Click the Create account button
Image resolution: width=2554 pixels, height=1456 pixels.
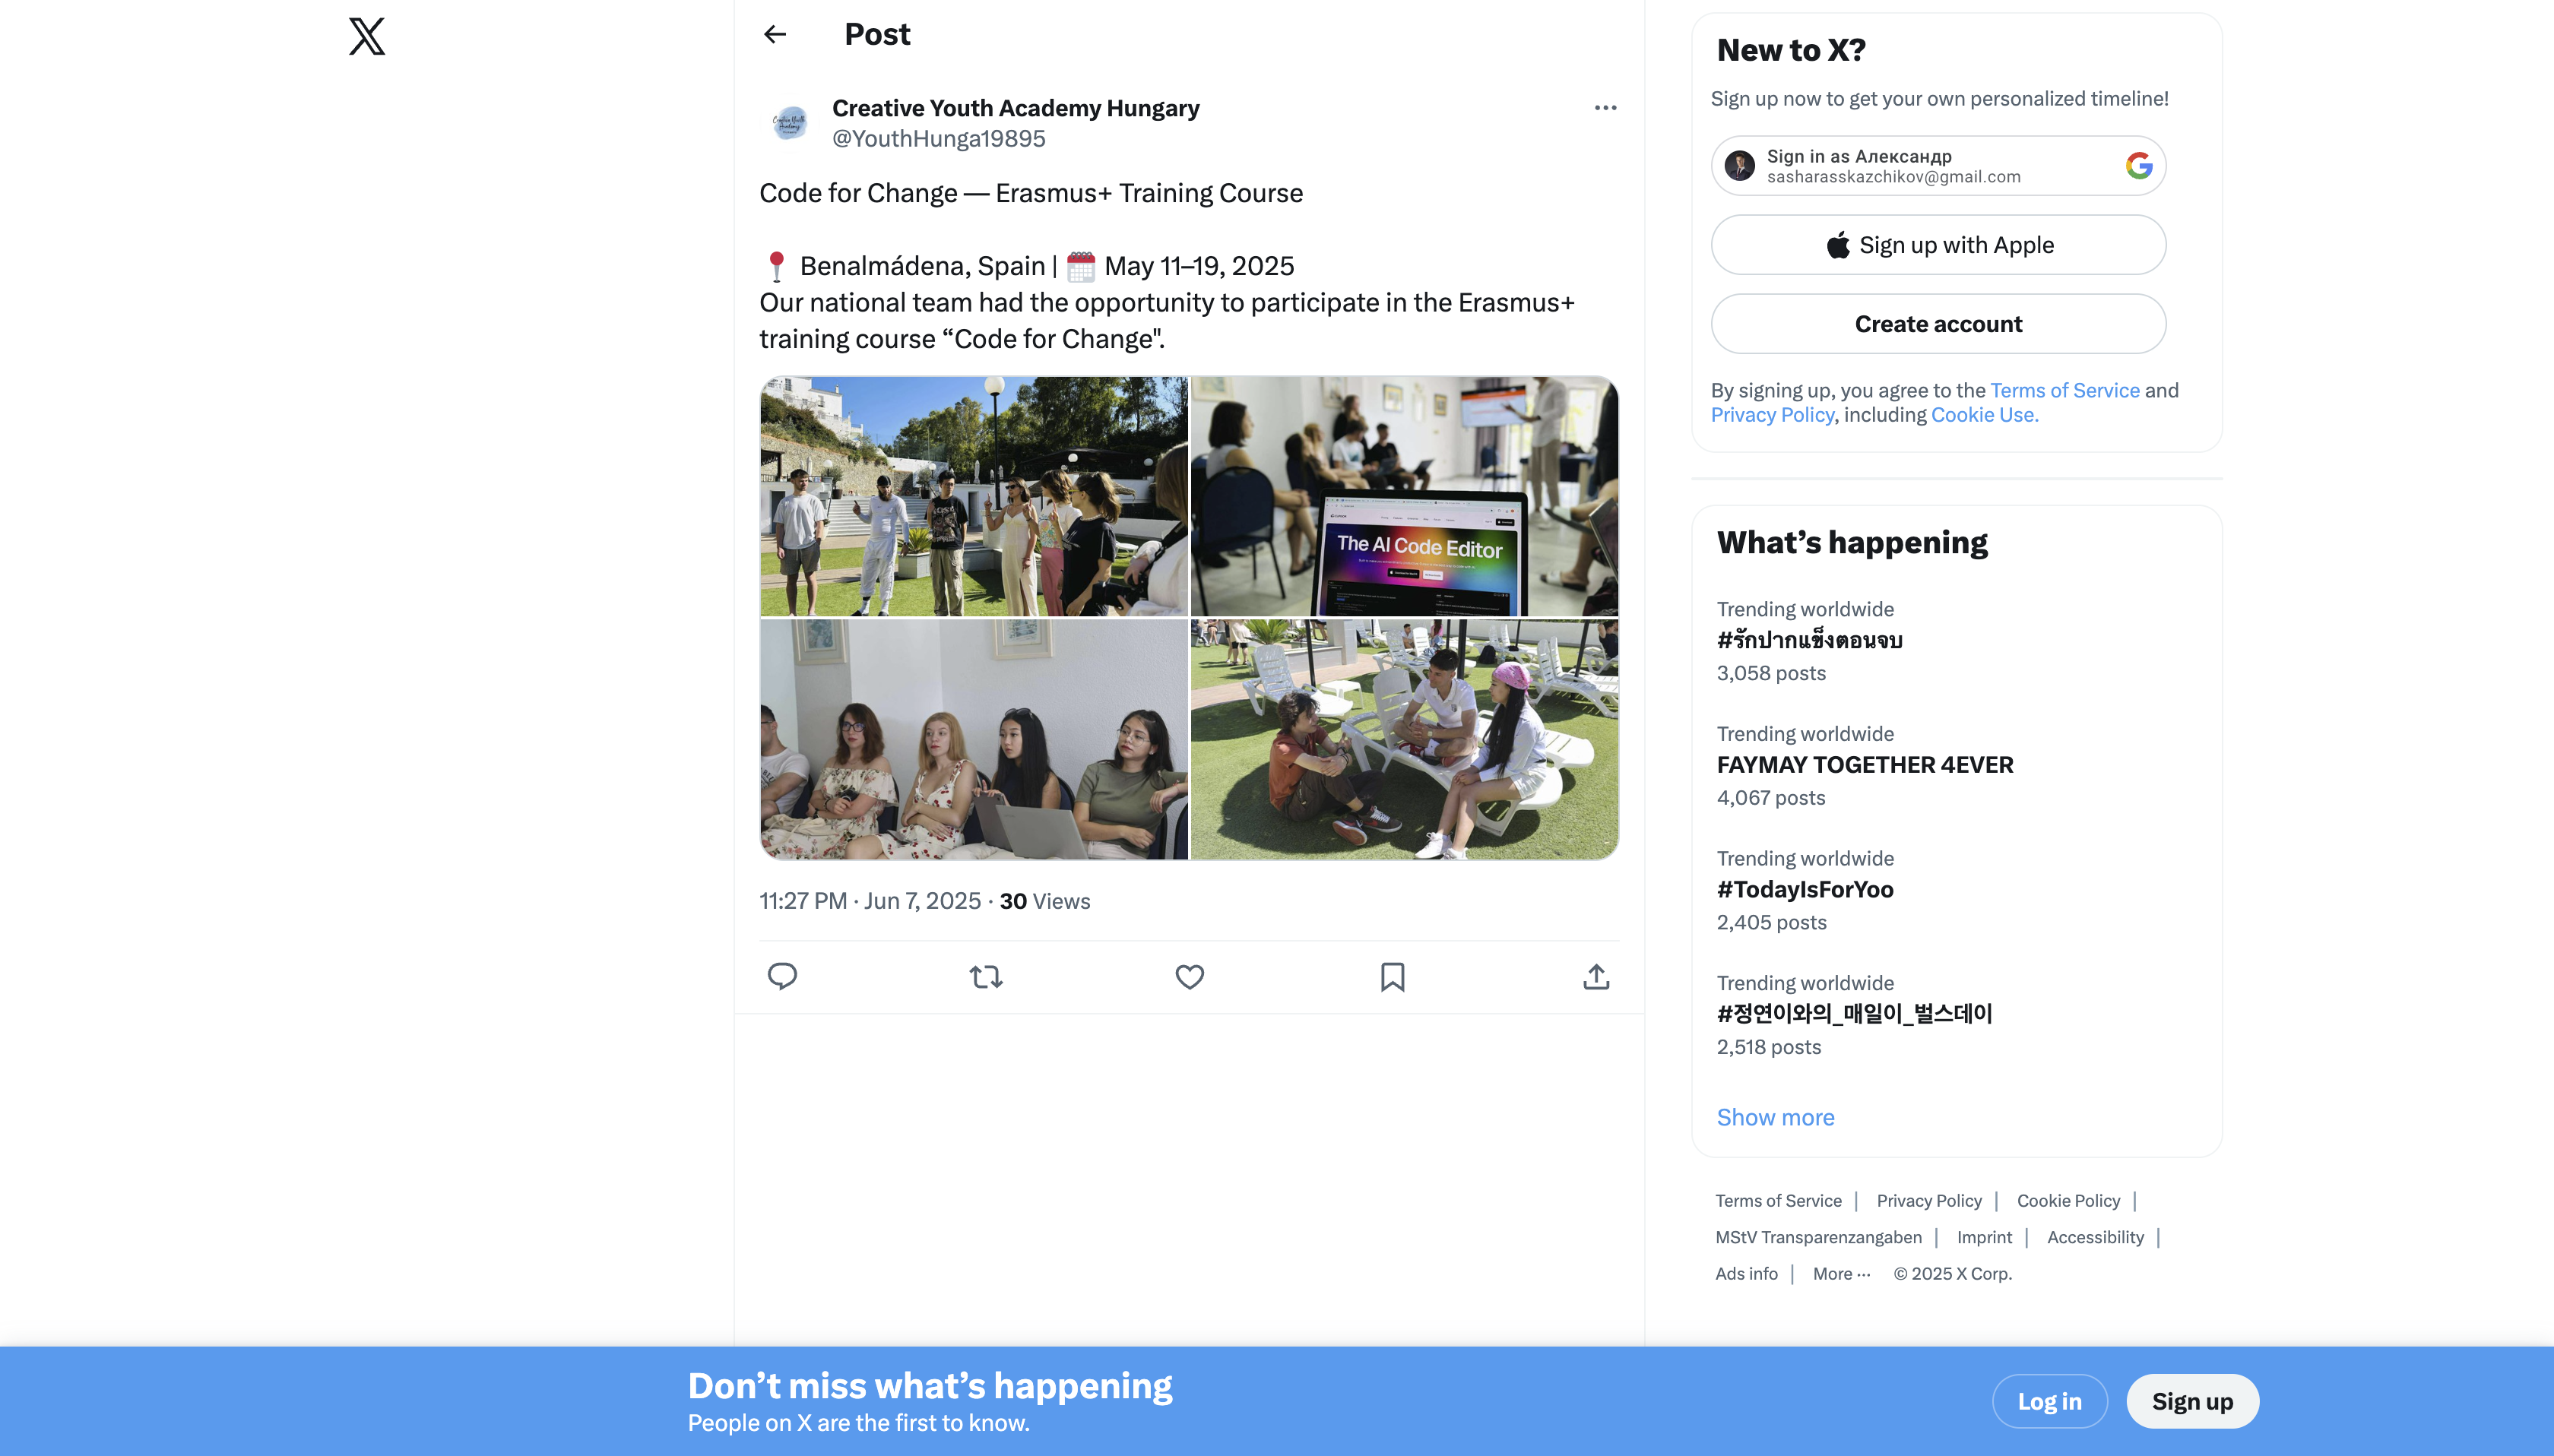click(x=1937, y=324)
